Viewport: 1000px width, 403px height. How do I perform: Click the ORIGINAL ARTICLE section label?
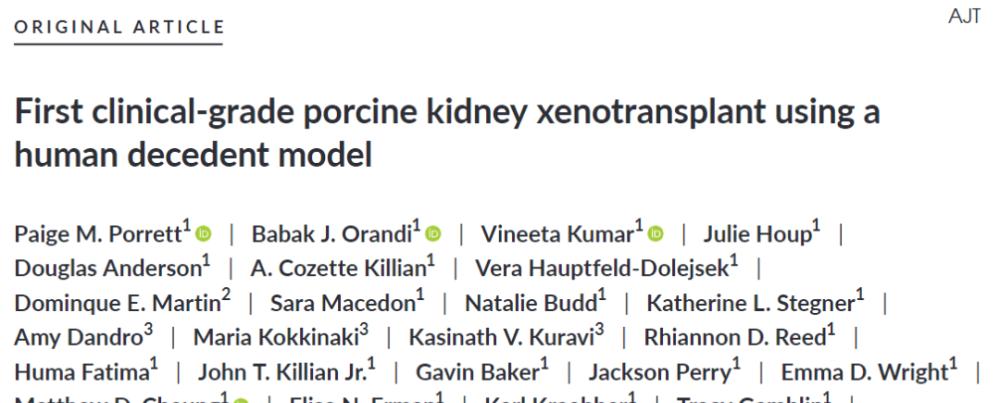(x=119, y=27)
